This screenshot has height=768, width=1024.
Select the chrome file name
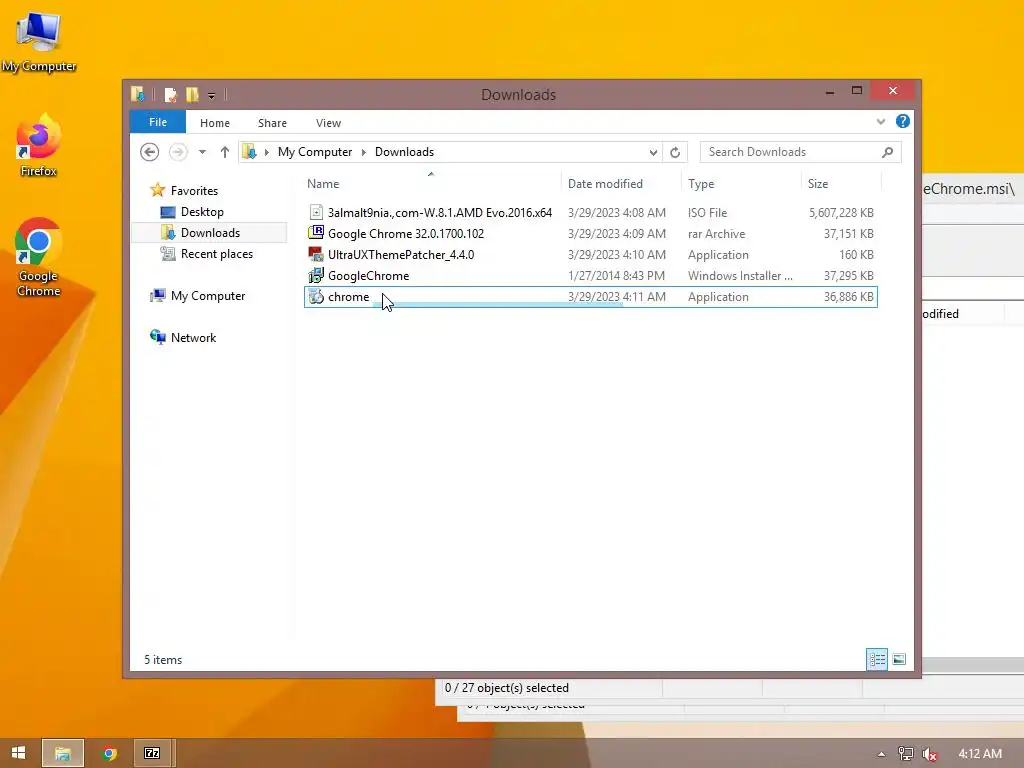pyautogui.click(x=348, y=296)
